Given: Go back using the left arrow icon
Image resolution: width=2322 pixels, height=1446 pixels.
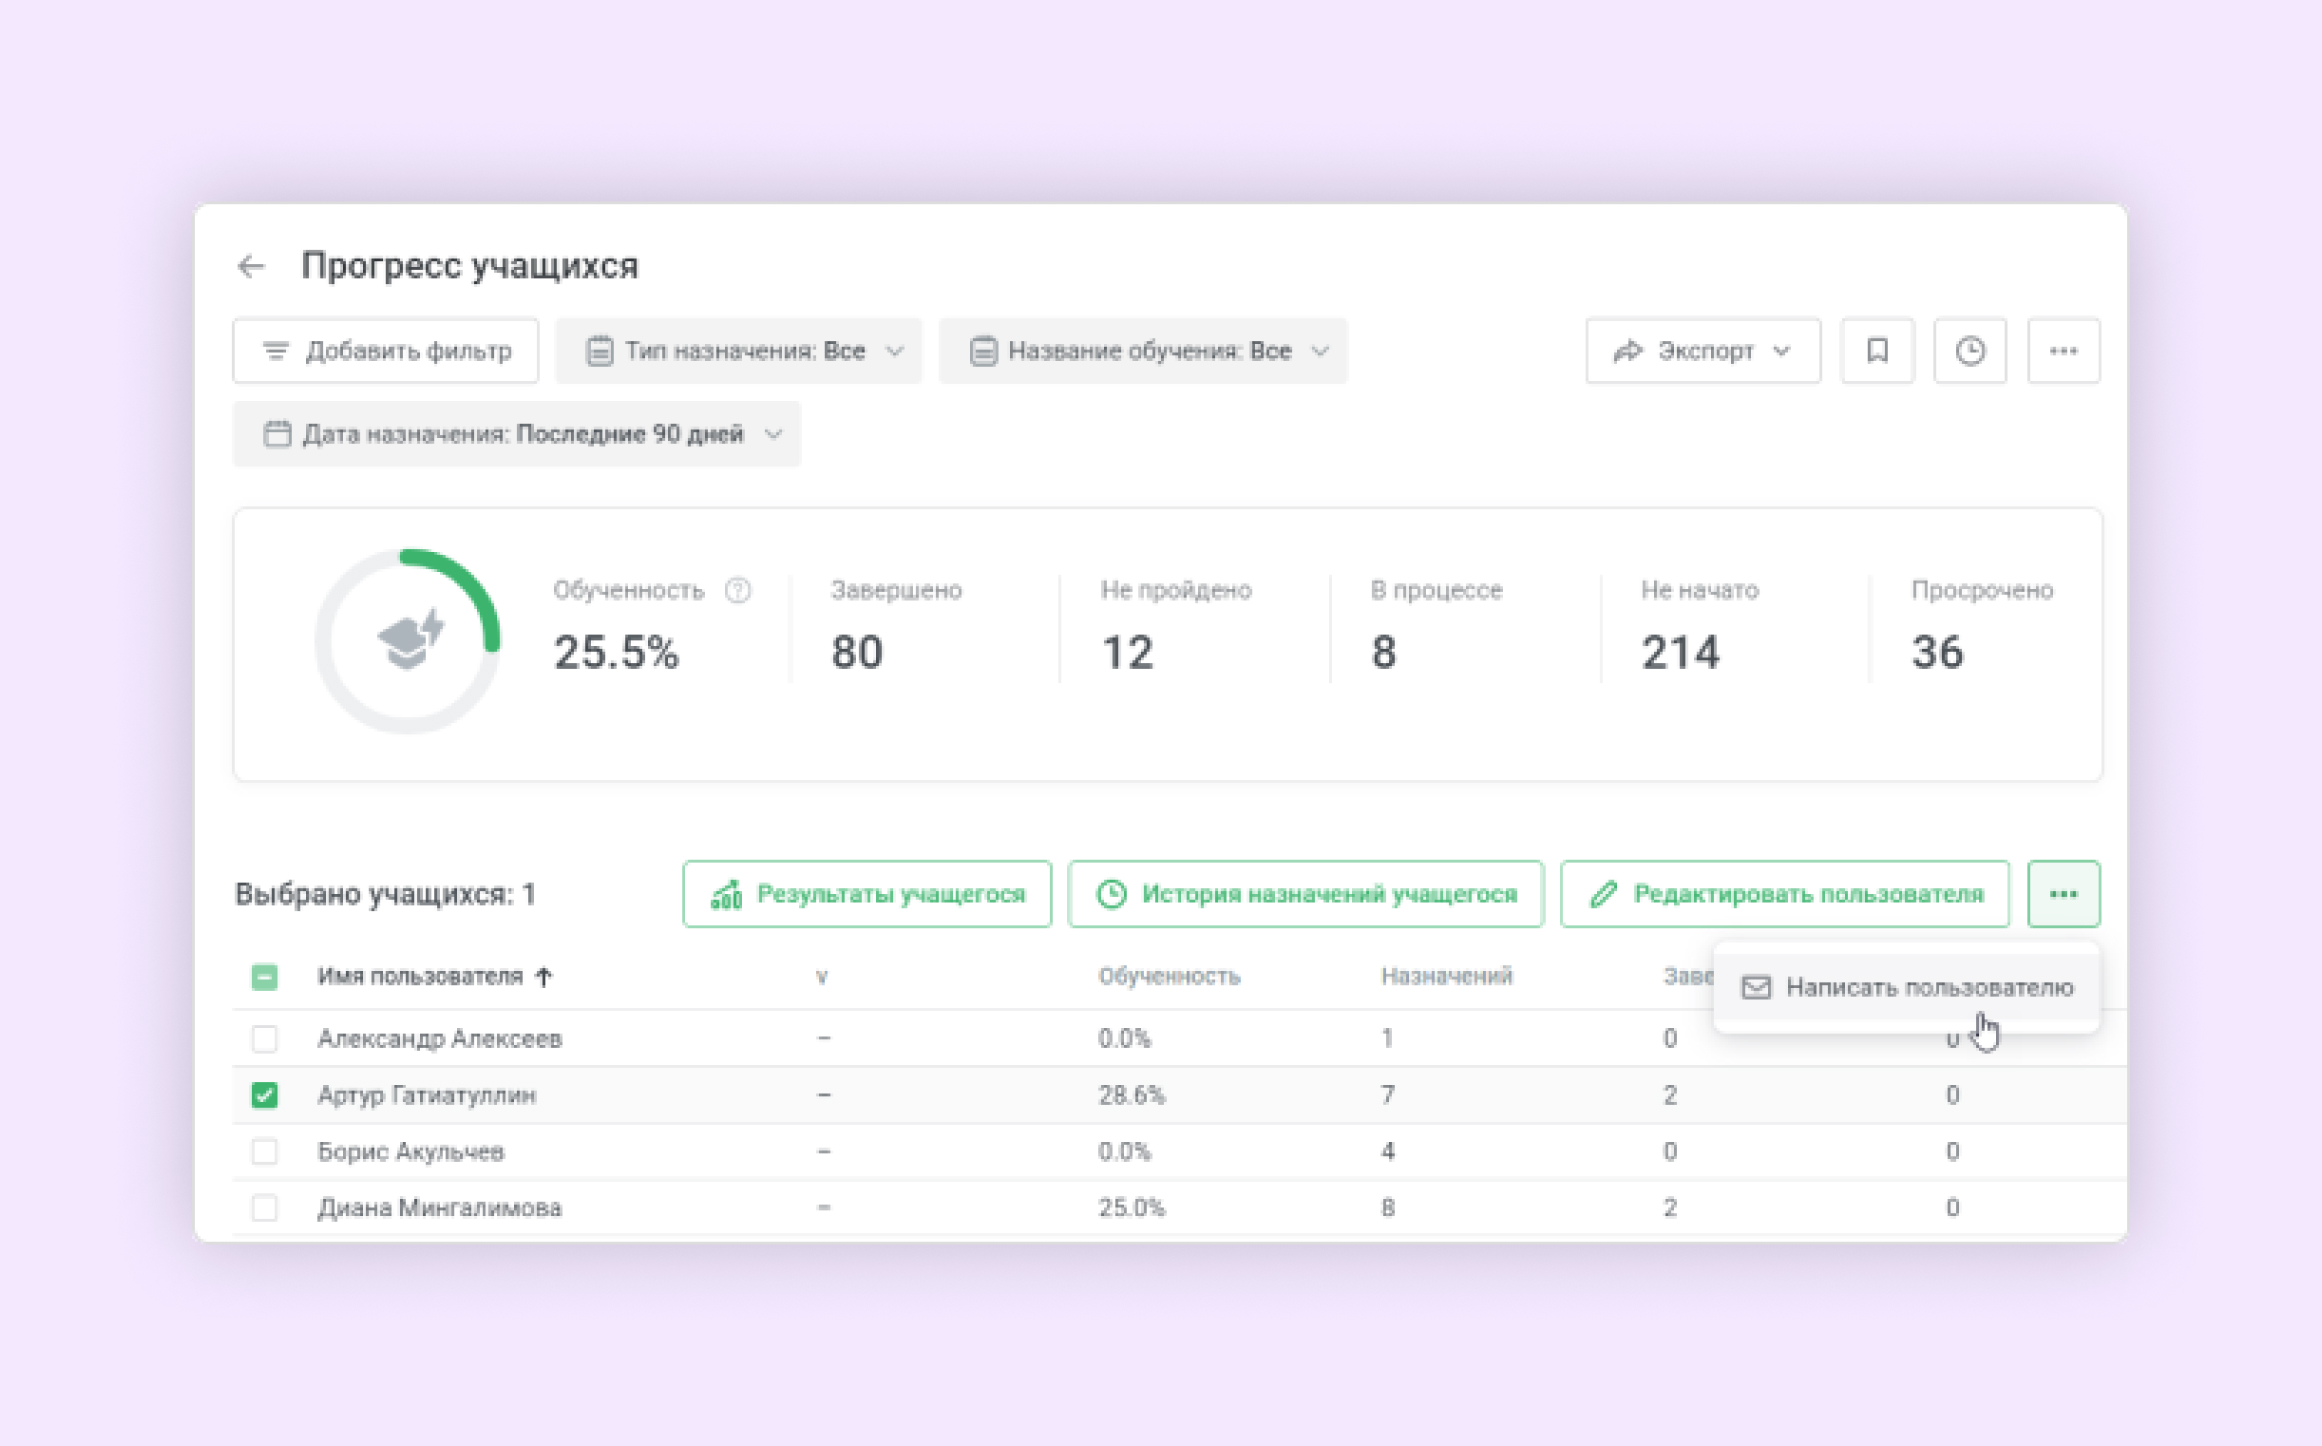Looking at the screenshot, I should (x=251, y=266).
